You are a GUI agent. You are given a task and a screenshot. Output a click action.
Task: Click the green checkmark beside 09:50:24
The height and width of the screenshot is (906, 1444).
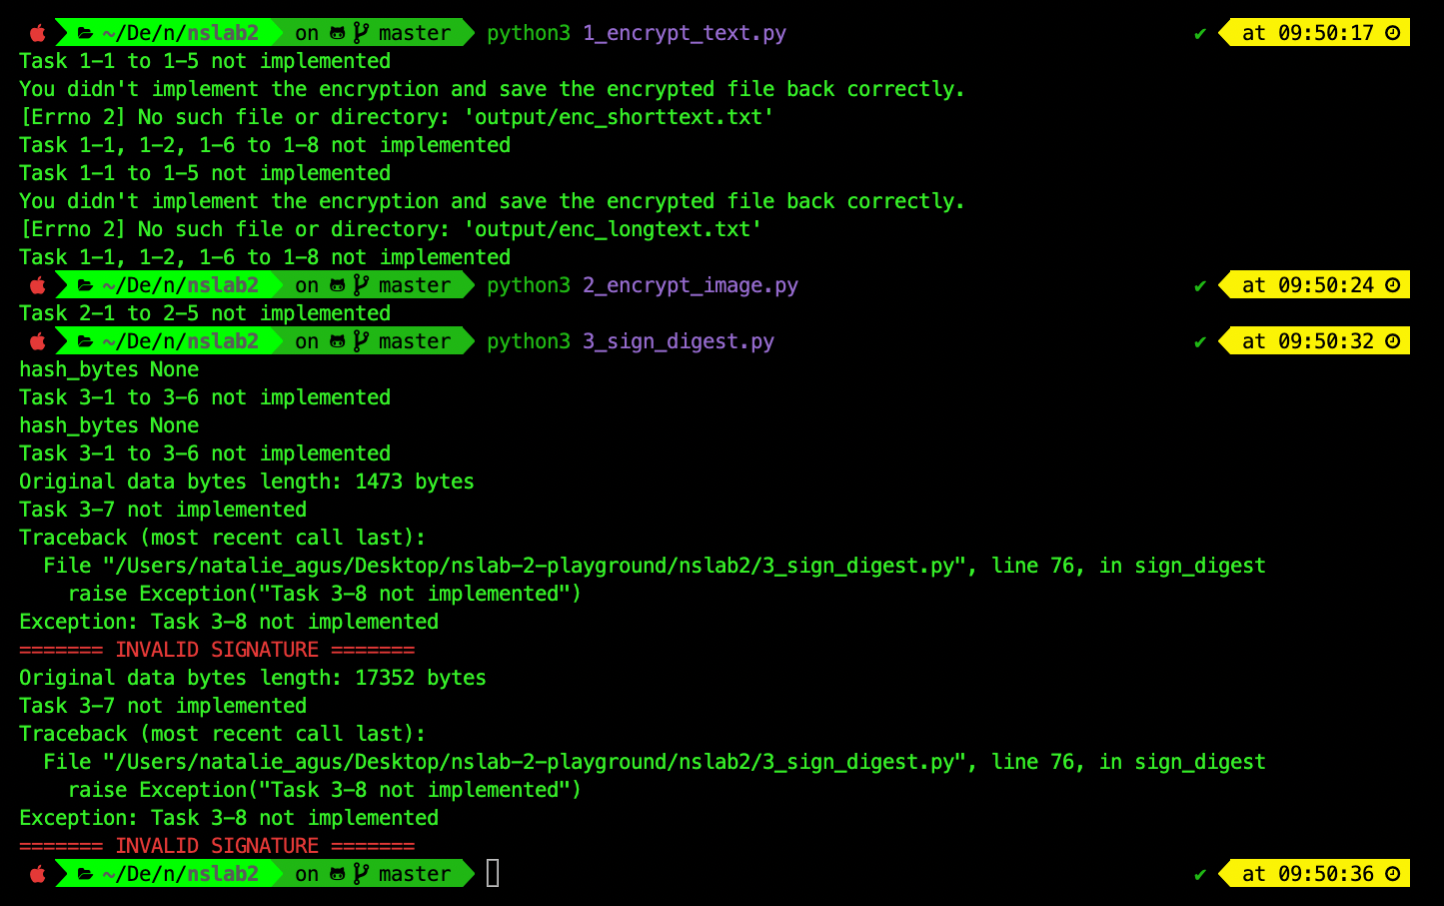(1200, 286)
